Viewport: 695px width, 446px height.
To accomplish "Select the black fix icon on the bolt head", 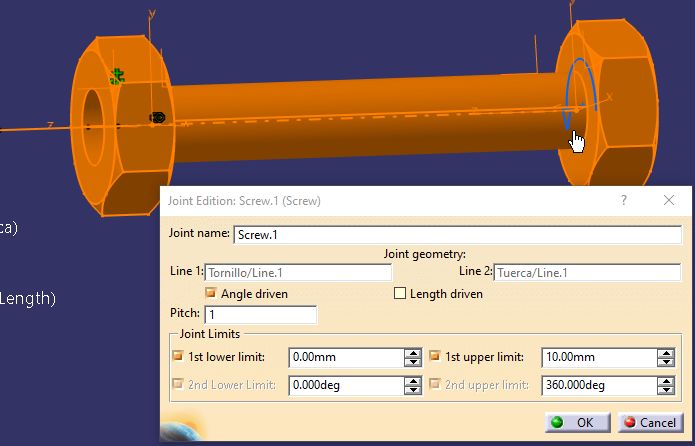I will 157,117.
